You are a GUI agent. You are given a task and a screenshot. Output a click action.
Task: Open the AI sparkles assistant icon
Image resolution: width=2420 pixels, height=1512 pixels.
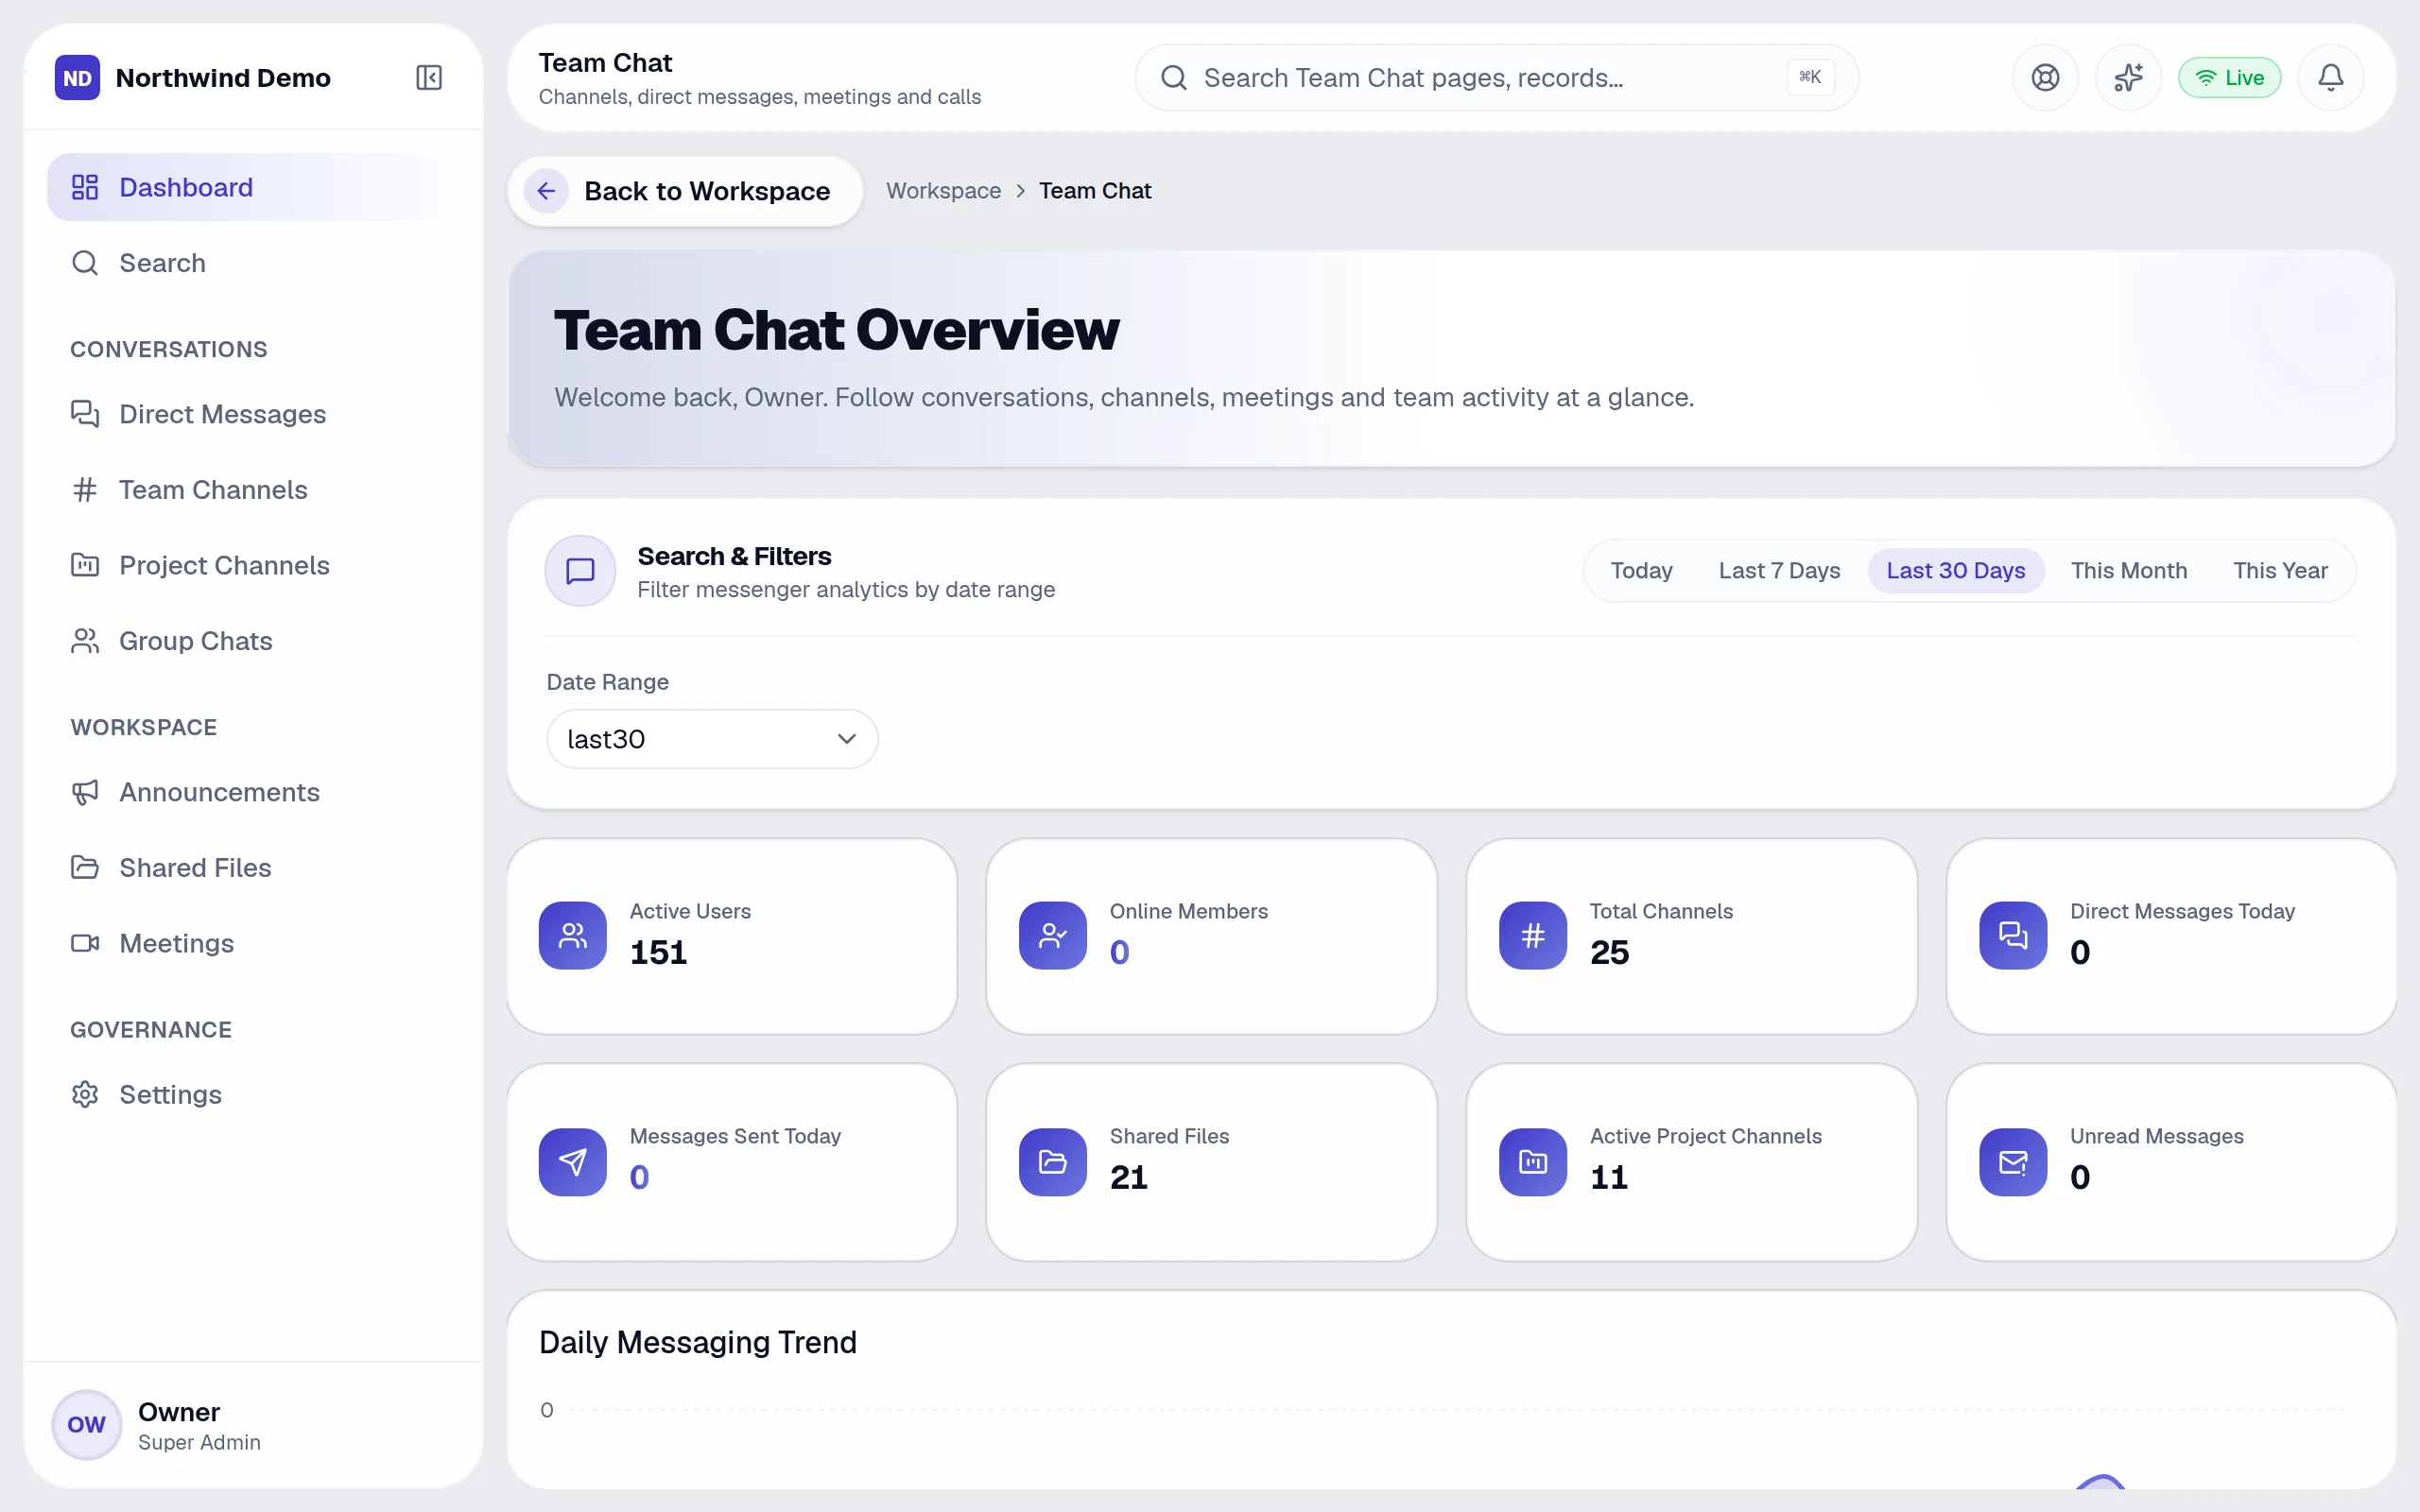(2128, 78)
